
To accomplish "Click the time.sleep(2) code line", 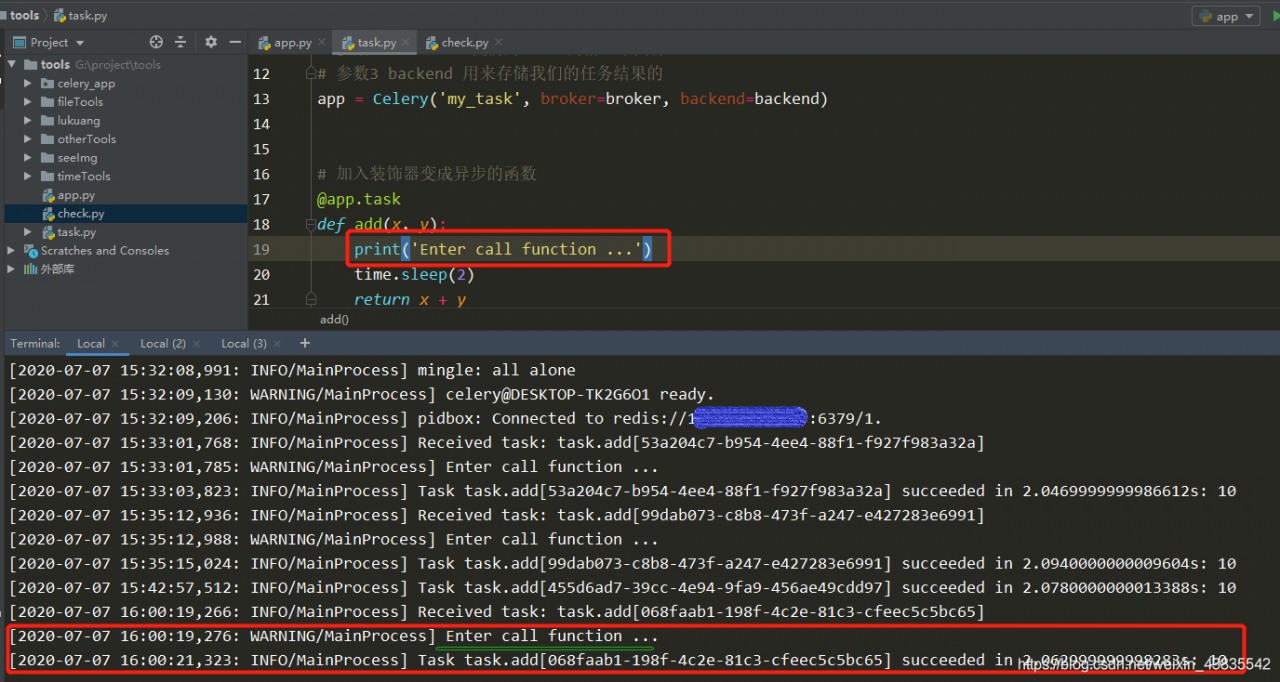I will click(414, 275).
